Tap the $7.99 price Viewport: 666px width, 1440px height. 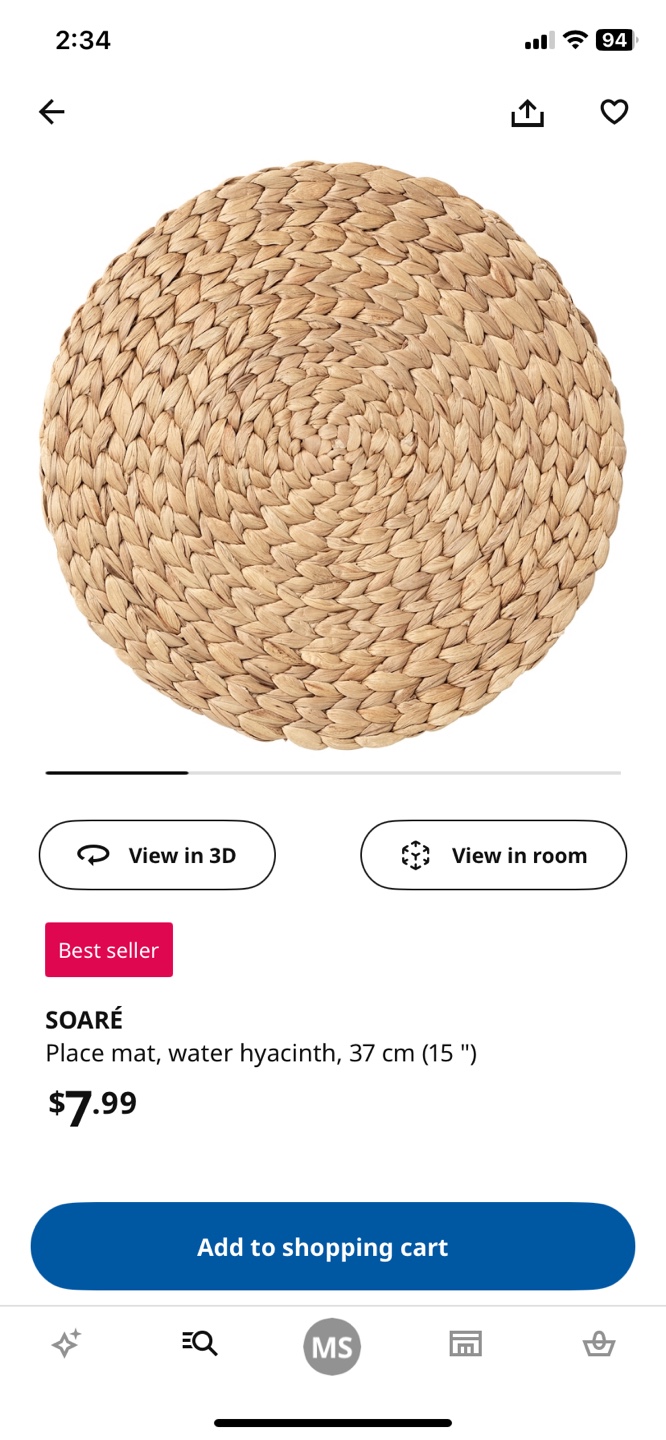point(93,1105)
